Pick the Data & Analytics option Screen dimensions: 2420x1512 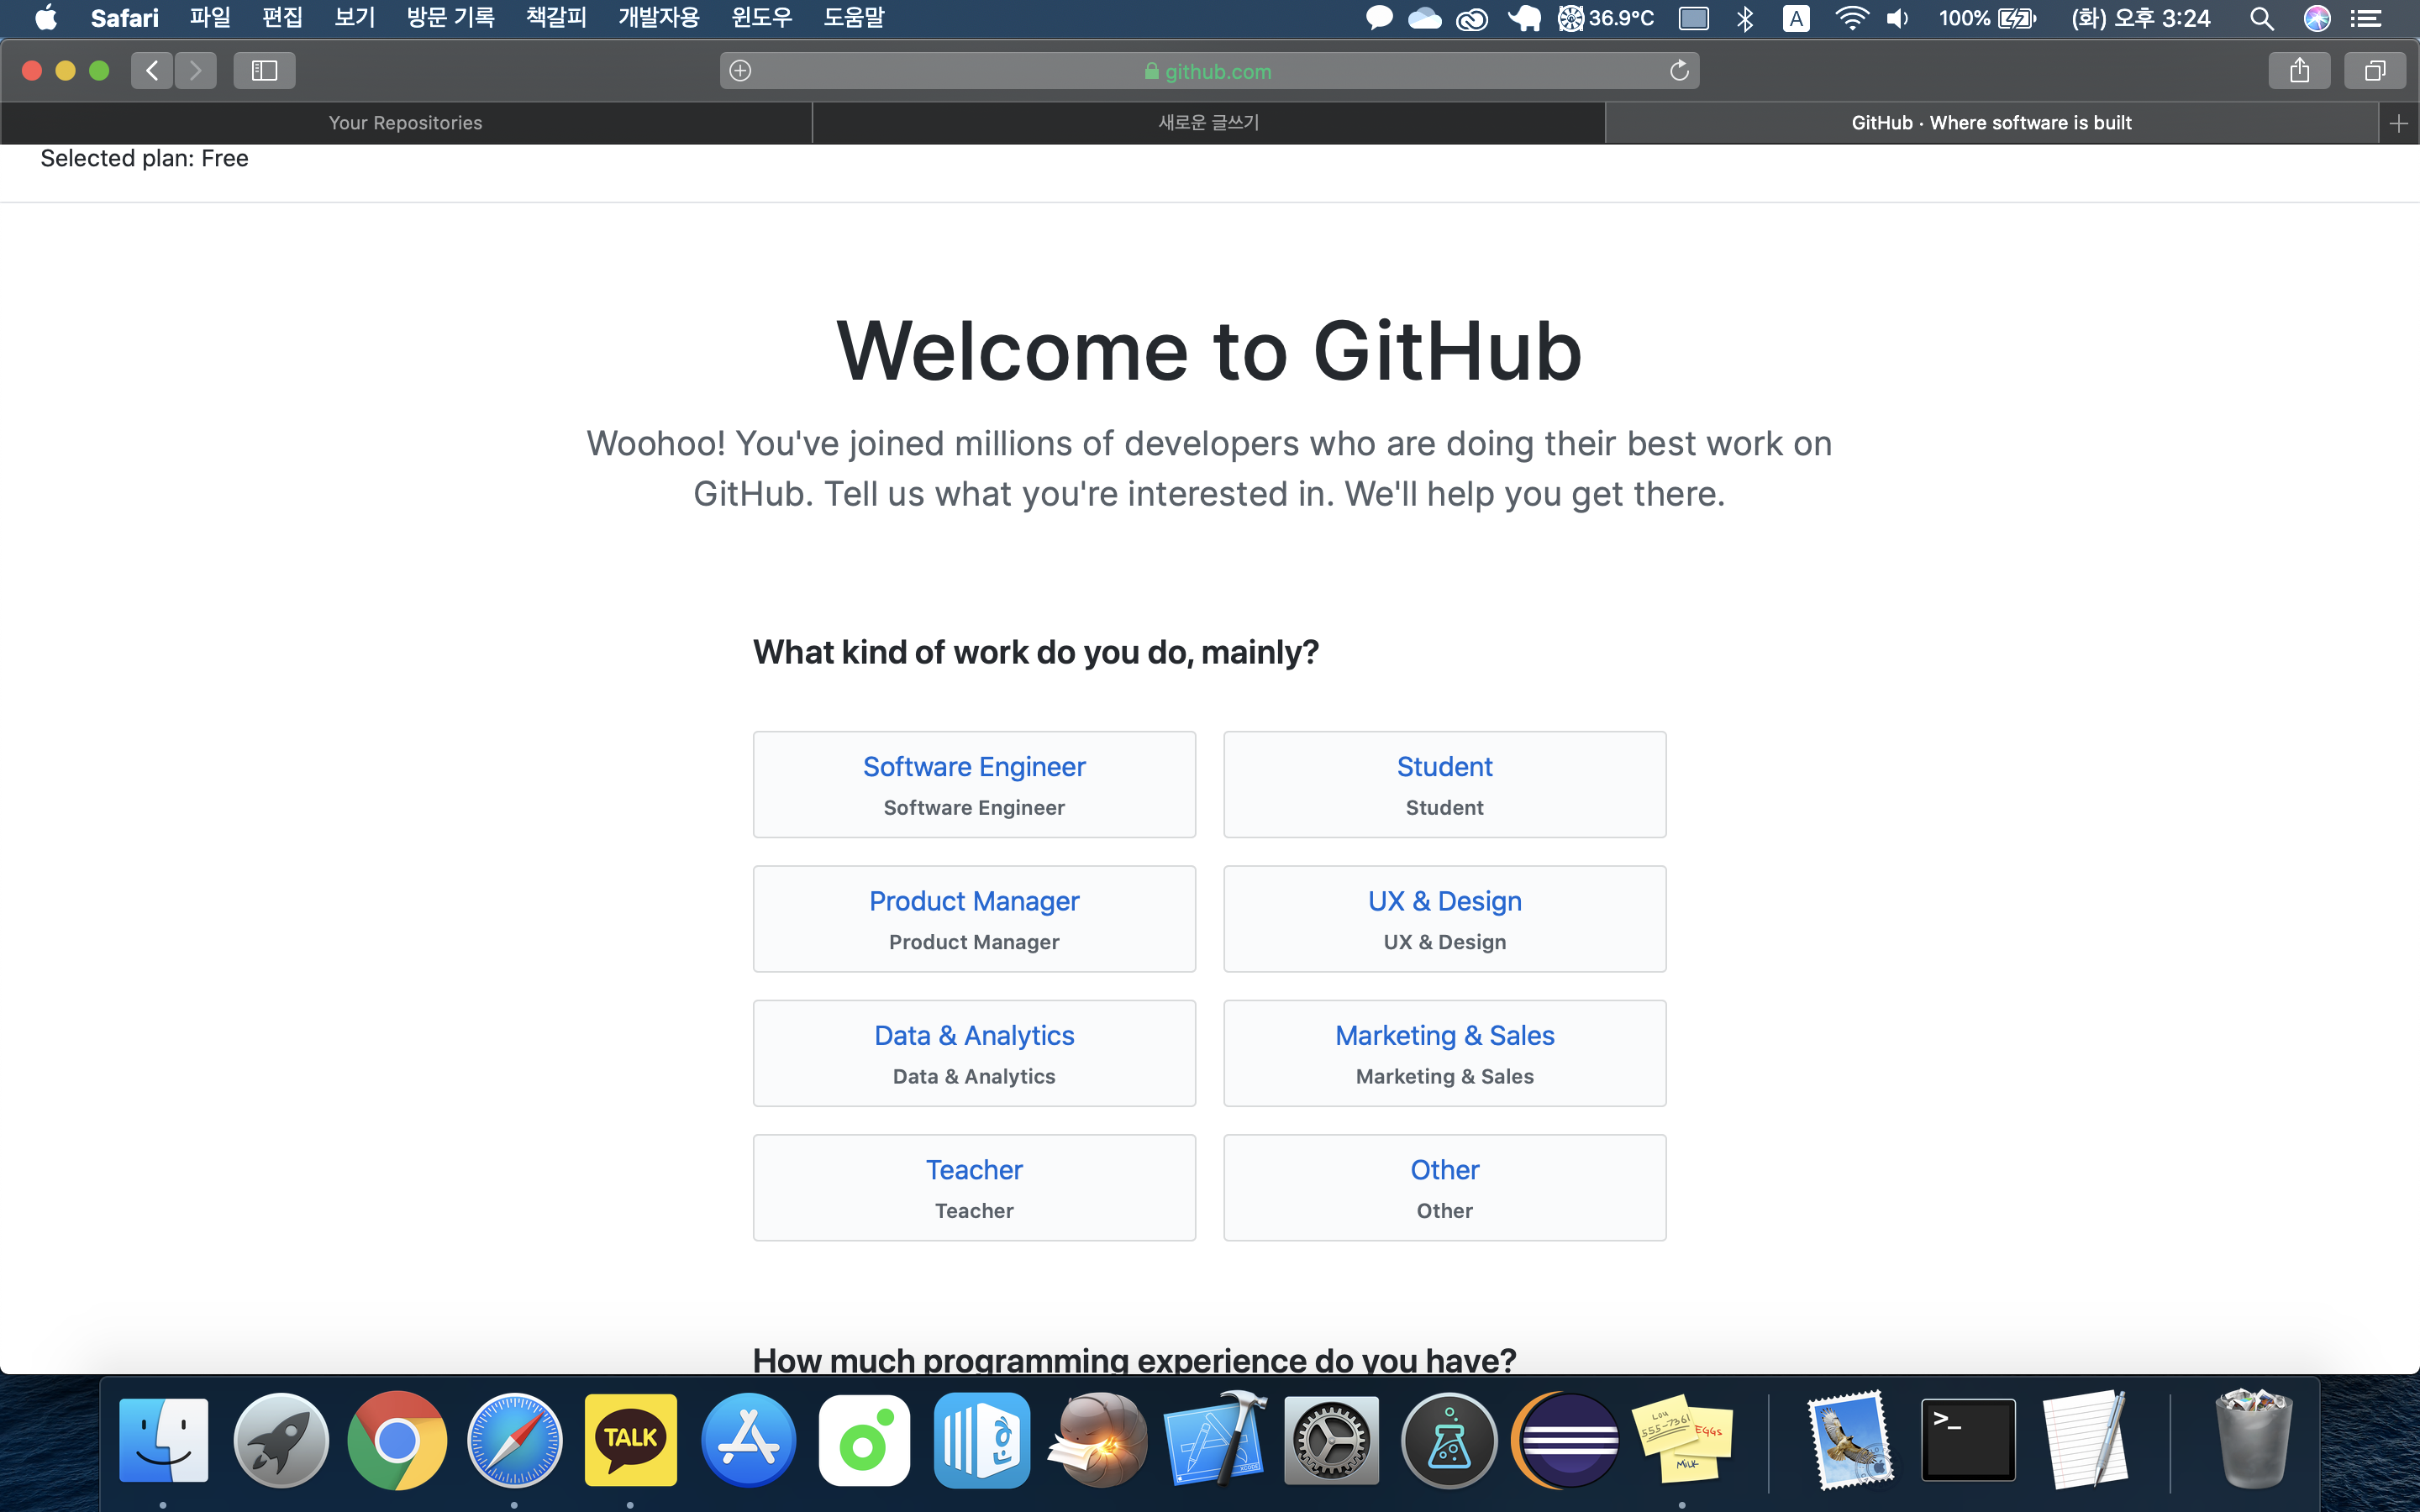974,1053
